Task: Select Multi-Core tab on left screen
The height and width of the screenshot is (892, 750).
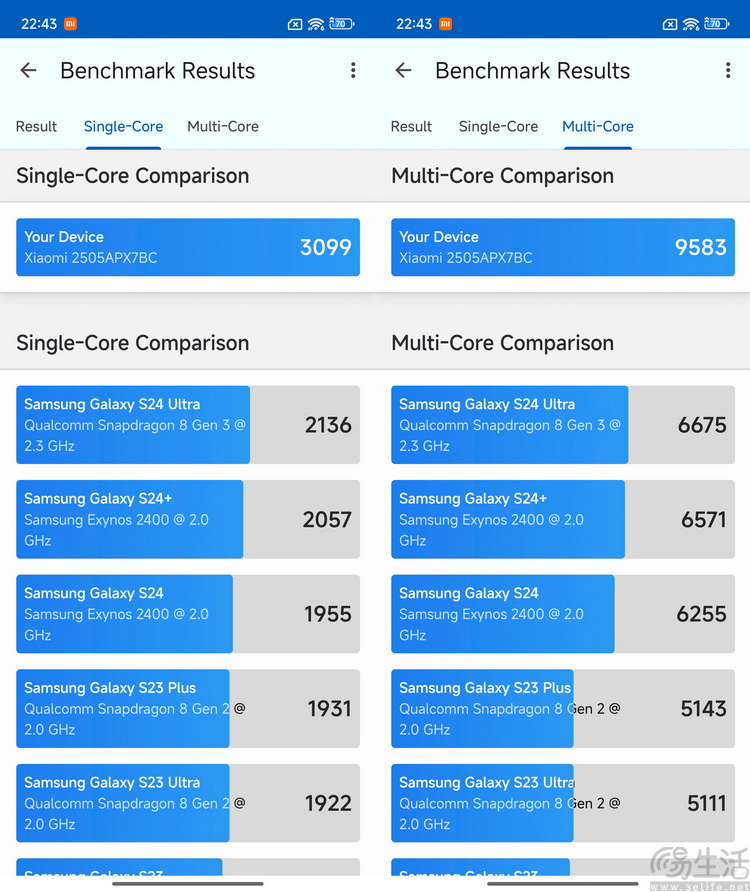Action: 223,126
